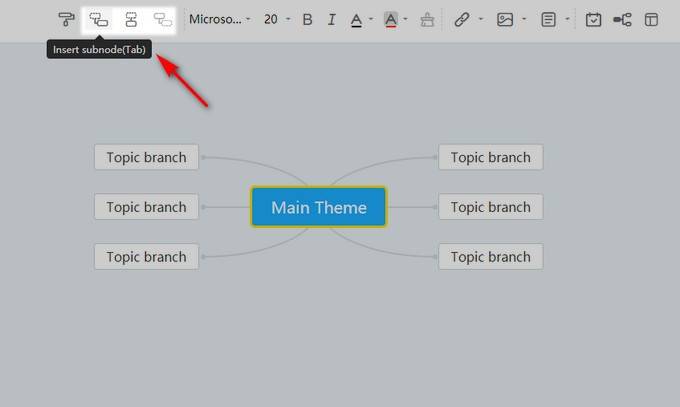Select the top-left Topic branch node
This screenshot has height=407, width=680.
pos(147,157)
